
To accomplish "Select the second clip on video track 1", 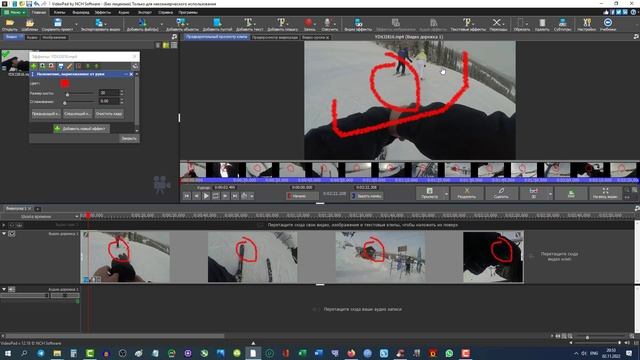I will pos(252,256).
